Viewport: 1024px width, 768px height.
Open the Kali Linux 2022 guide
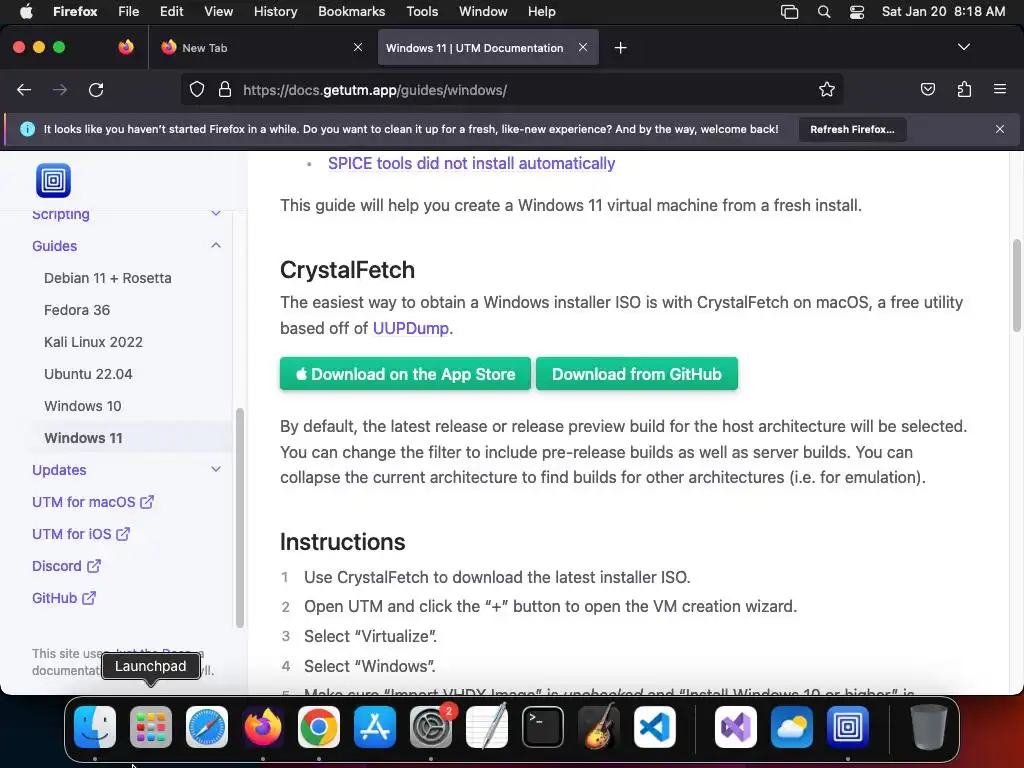coord(93,342)
